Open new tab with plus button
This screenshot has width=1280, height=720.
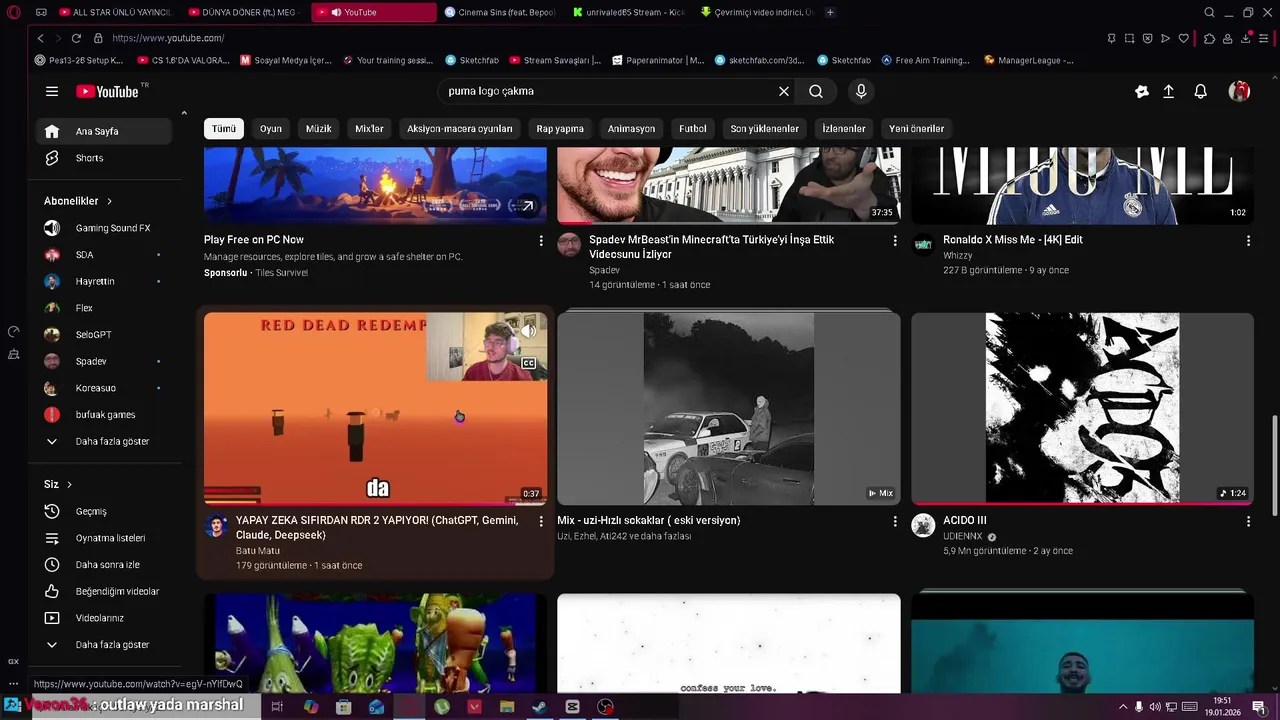tap(830, 12)
